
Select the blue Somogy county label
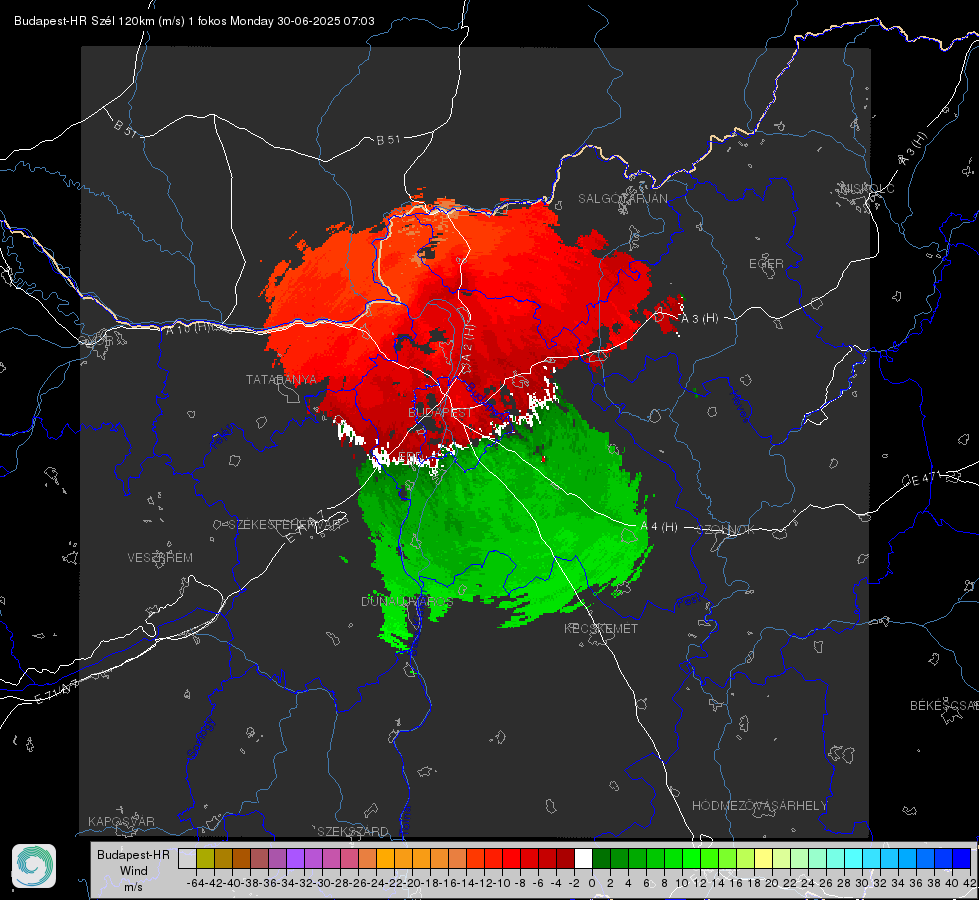tap(200, 738)
